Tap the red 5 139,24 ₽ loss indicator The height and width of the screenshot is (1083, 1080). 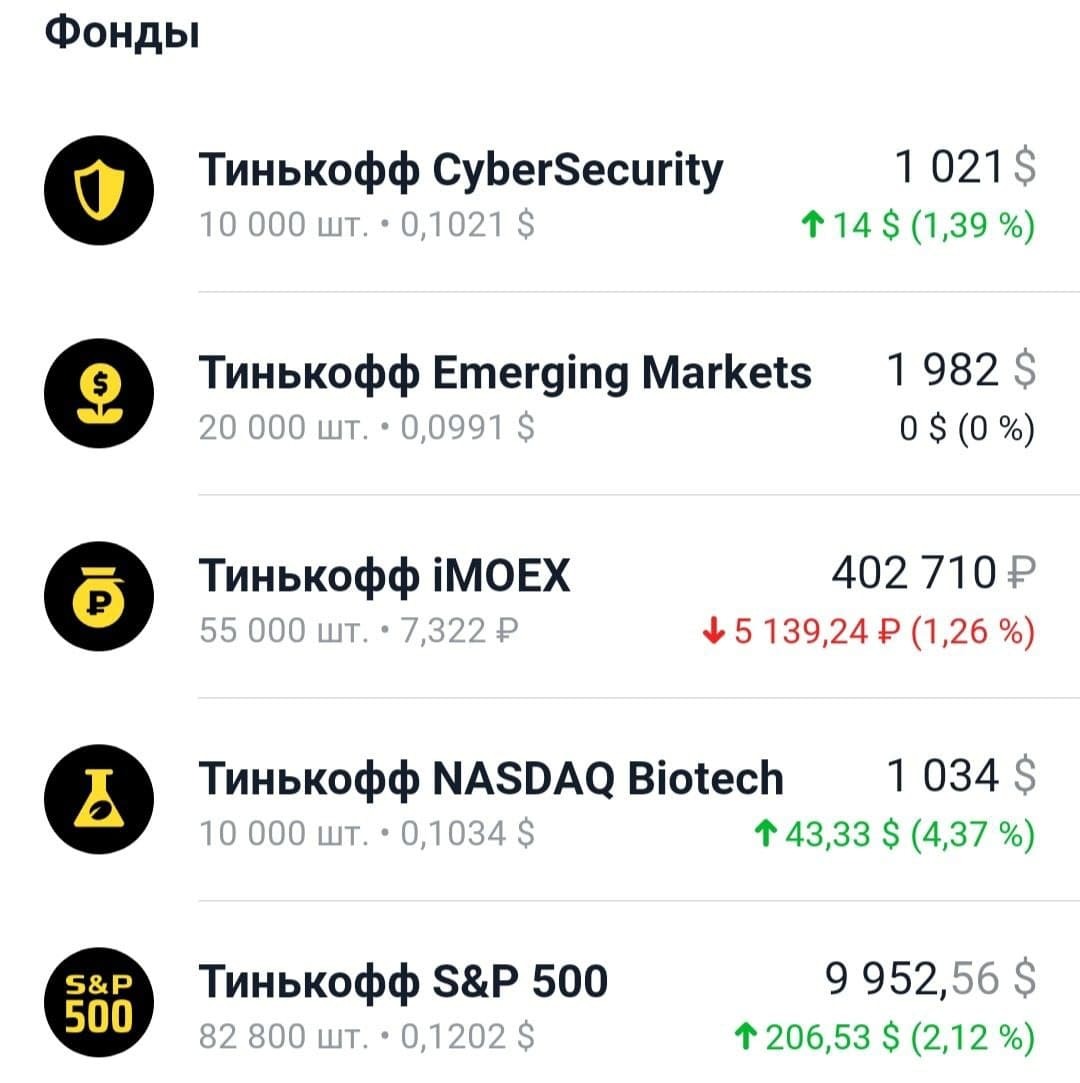[869, 631]
